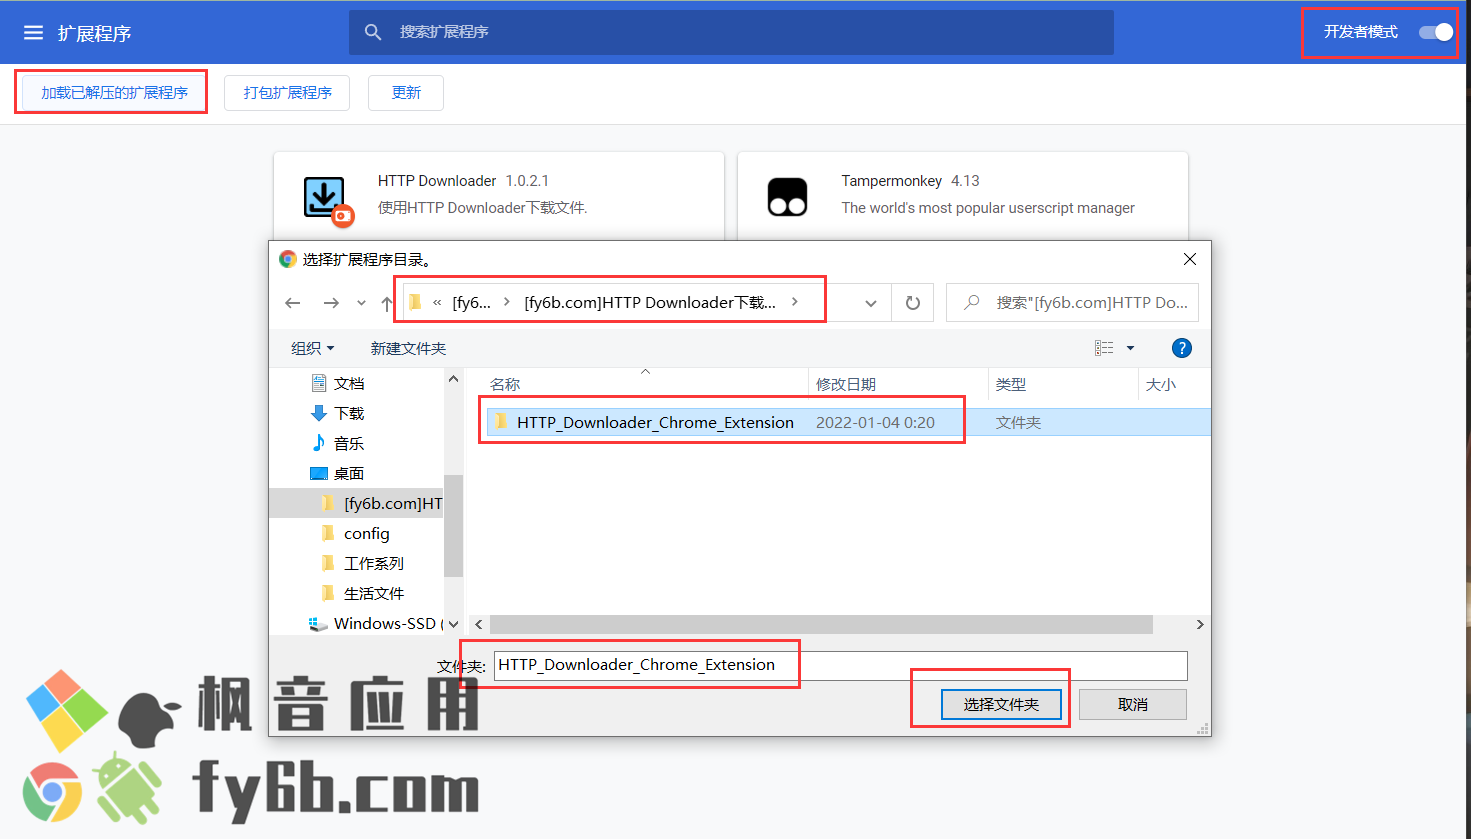Click the folder search box in dialog
Image resolution: width=1471 pixels, height=839 pixels.
point(1072,303)
